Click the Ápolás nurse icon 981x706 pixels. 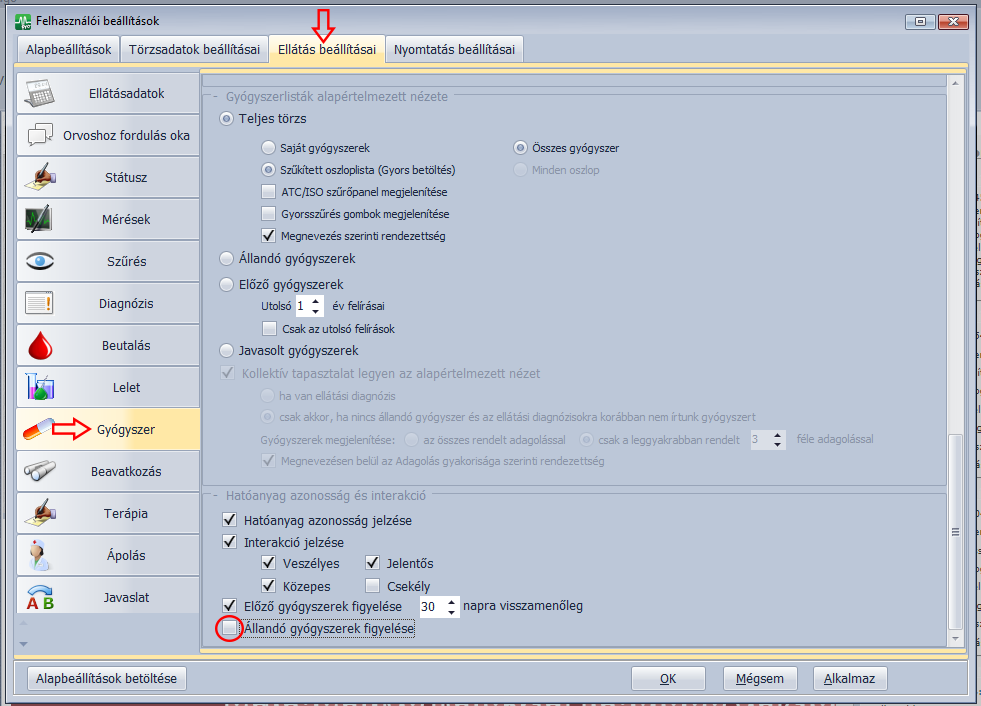click(40, 555)
